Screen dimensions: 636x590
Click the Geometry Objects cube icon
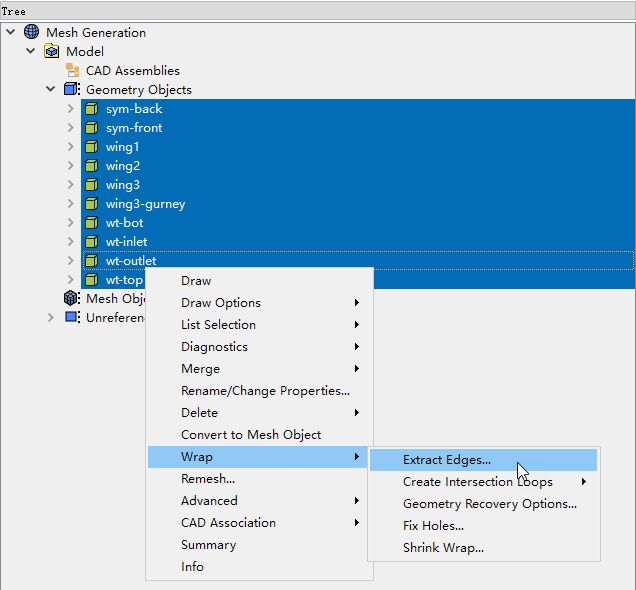tap(71, 90)
